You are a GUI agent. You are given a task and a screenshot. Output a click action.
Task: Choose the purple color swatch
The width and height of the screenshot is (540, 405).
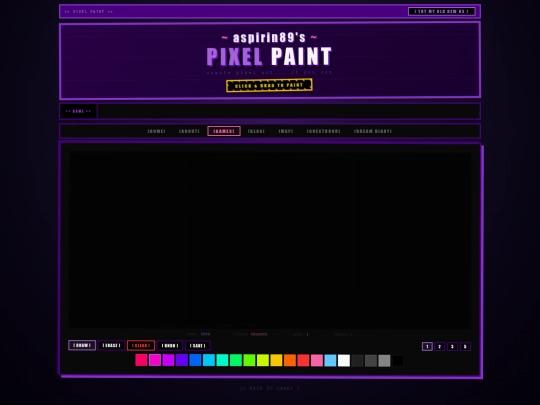[x=168, y=360]
